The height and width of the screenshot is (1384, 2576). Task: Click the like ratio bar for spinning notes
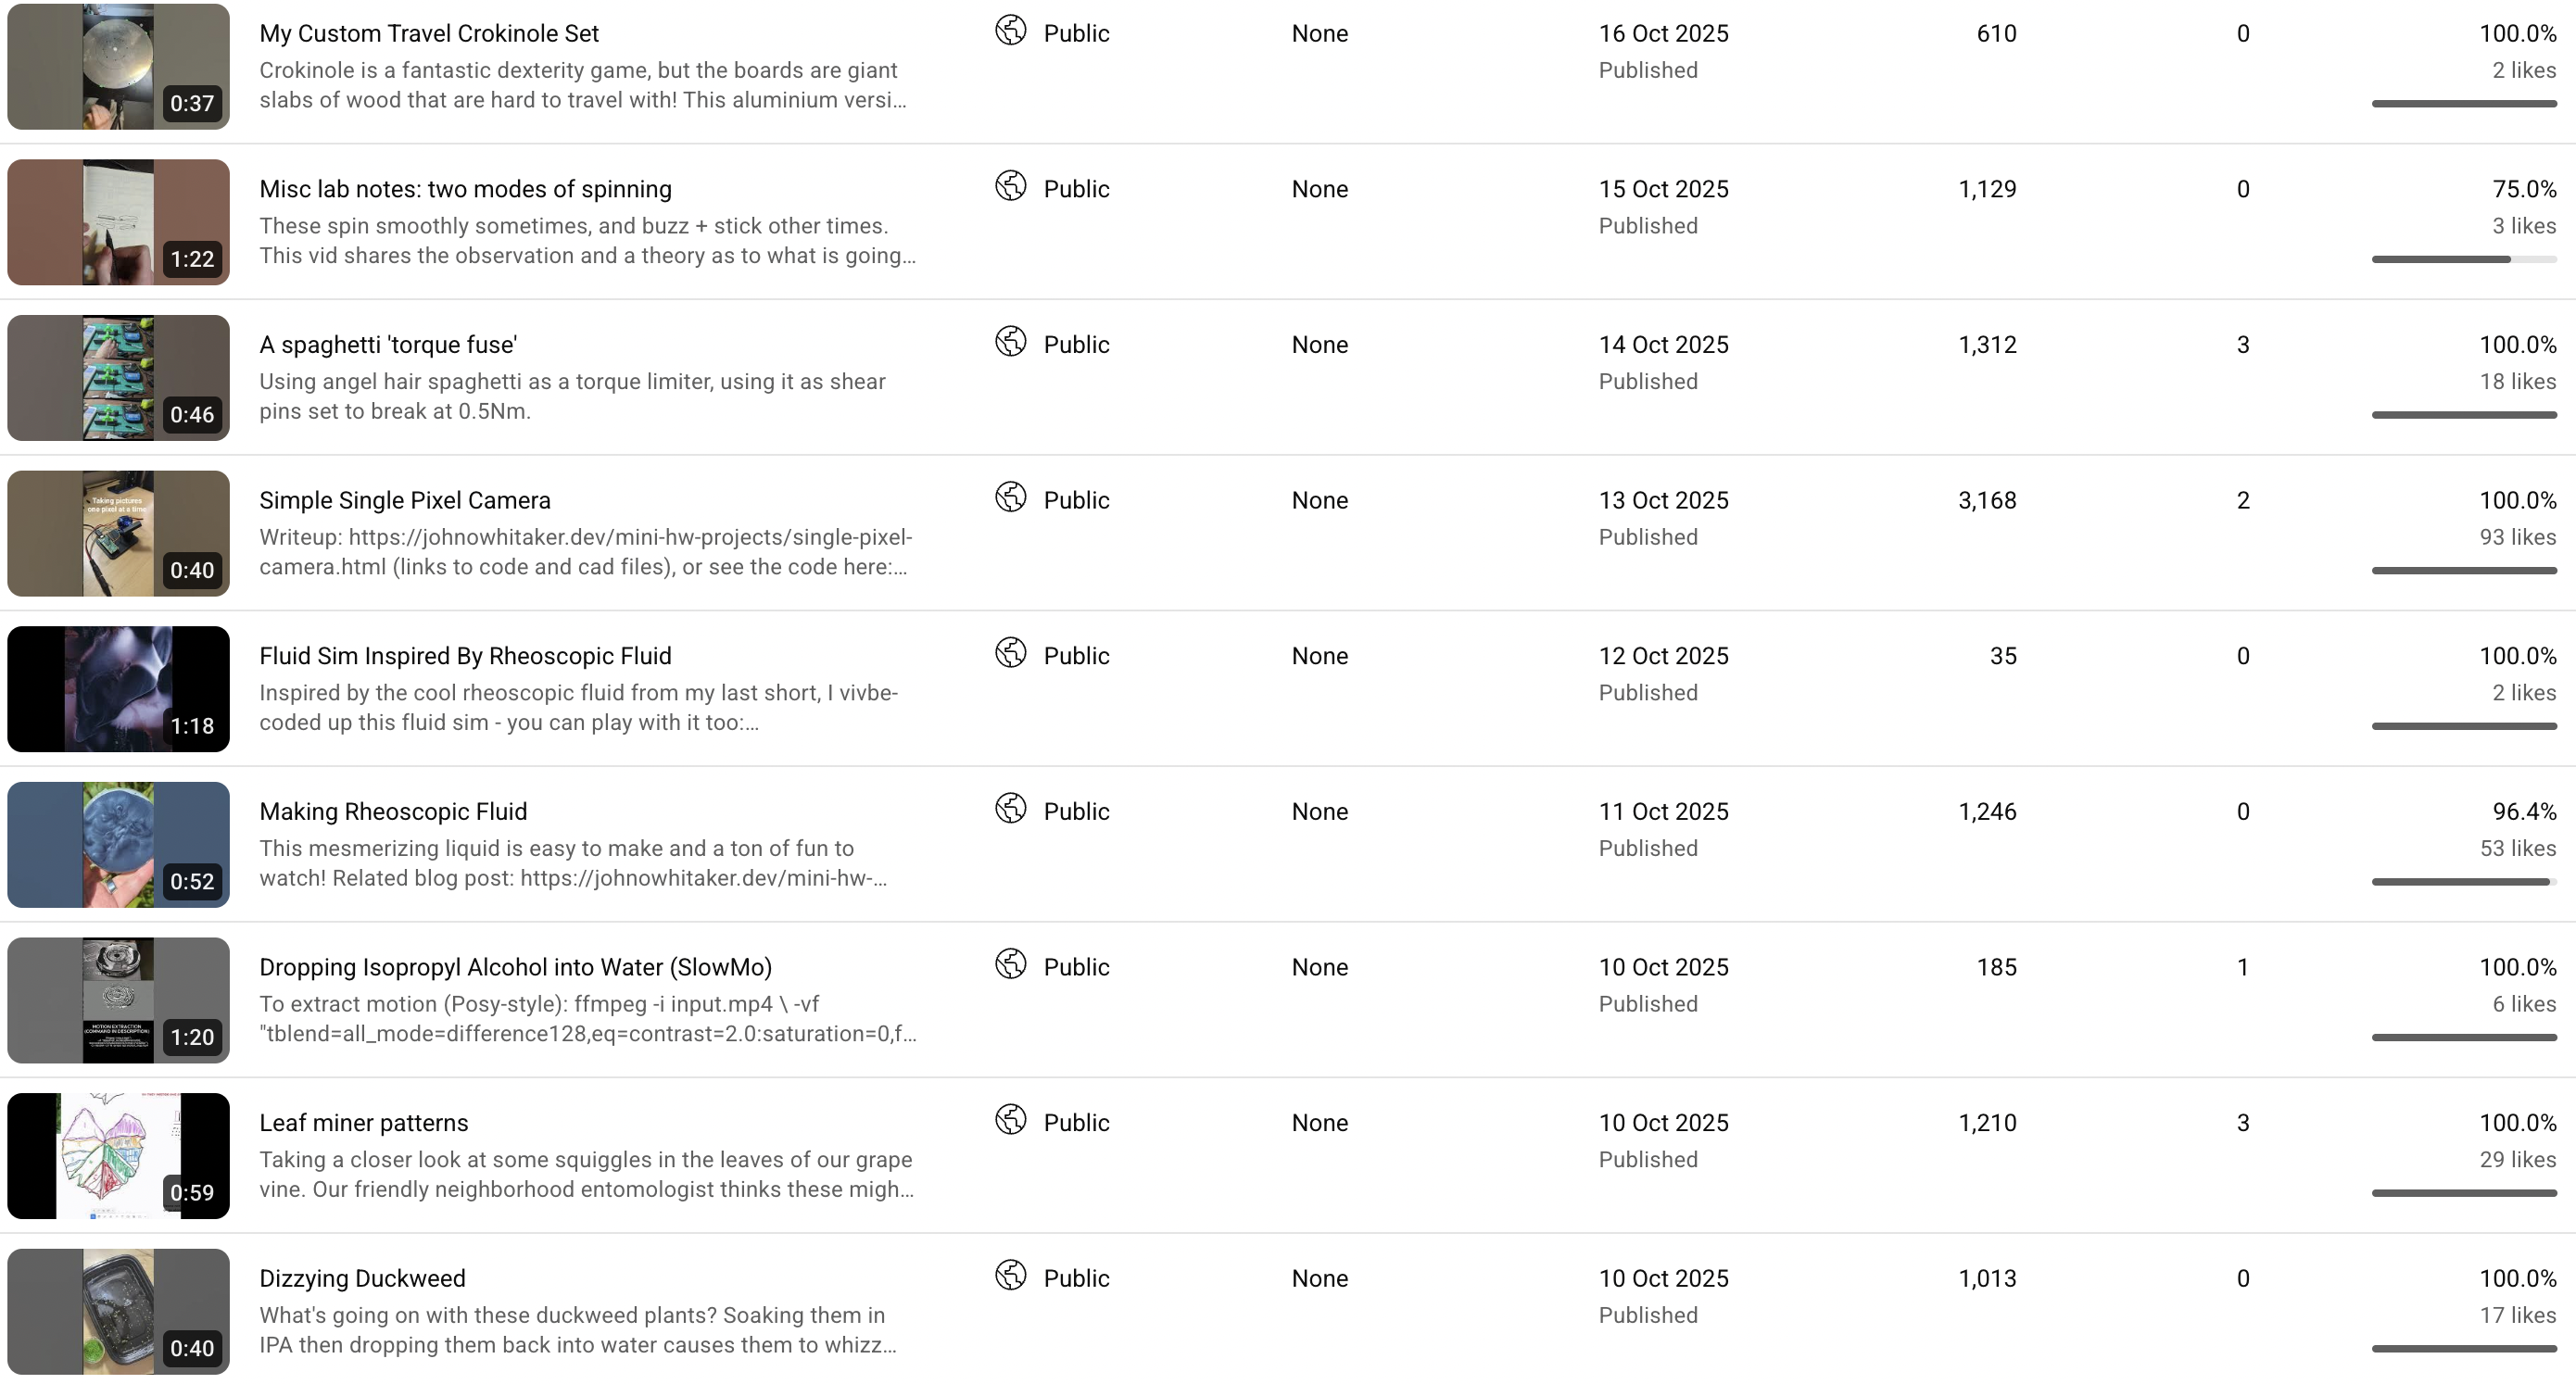point(2463,260)
